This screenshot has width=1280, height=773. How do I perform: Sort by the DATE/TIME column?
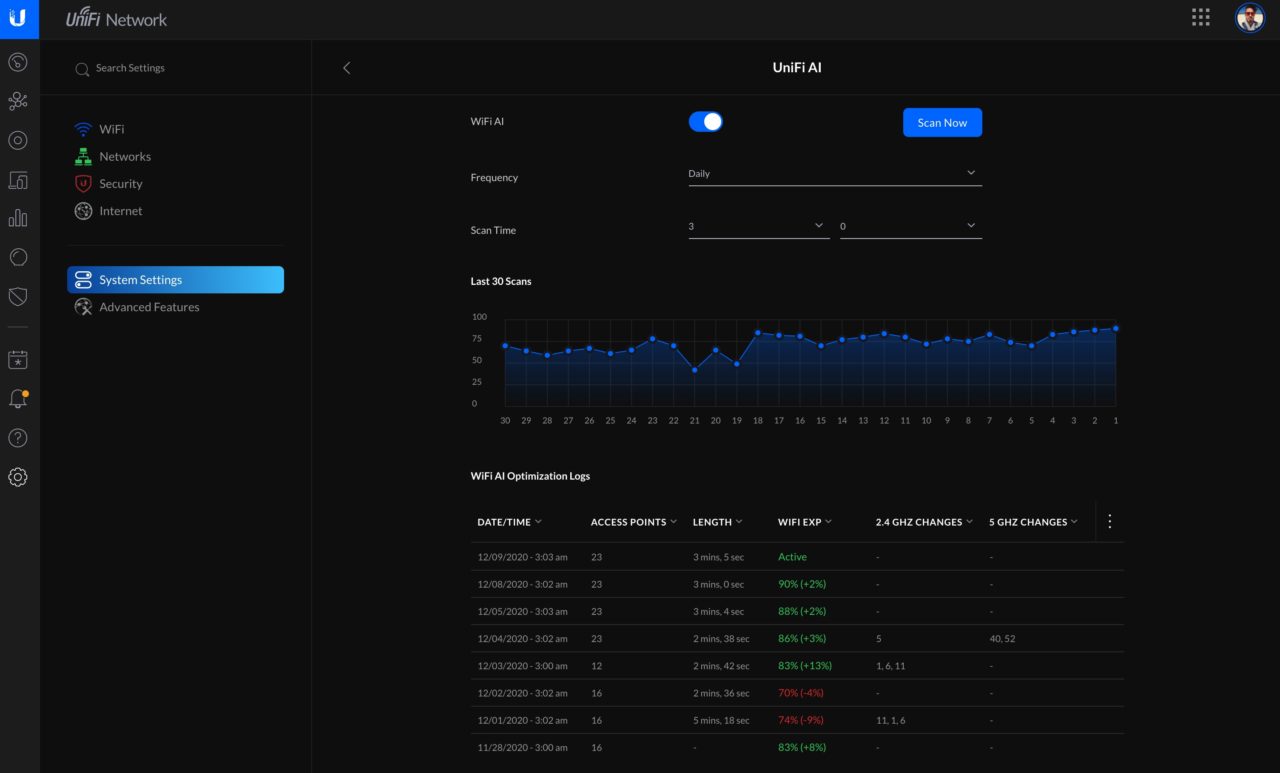click(x=510, y=522)
